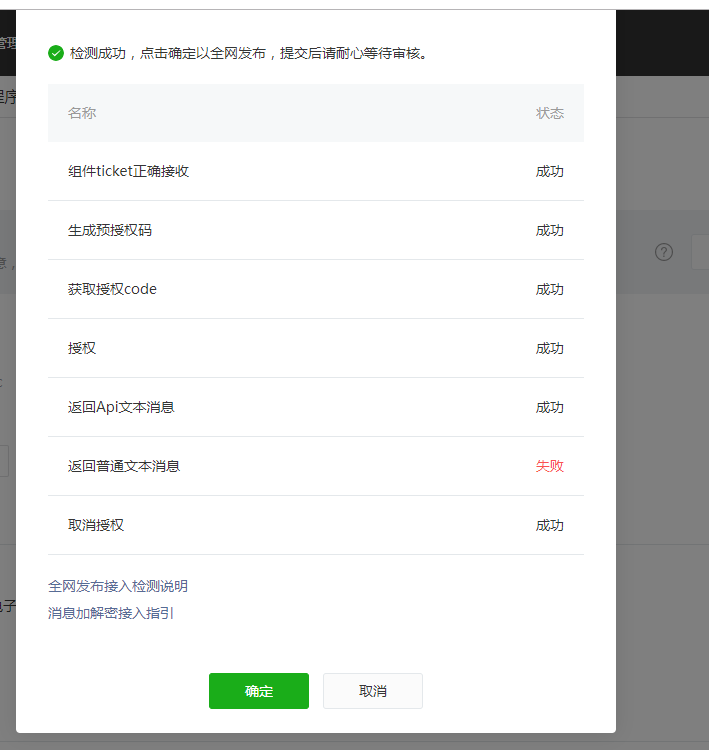Click the question mark help icon
This screenshot has height=750, width=709.
[664, 252]
